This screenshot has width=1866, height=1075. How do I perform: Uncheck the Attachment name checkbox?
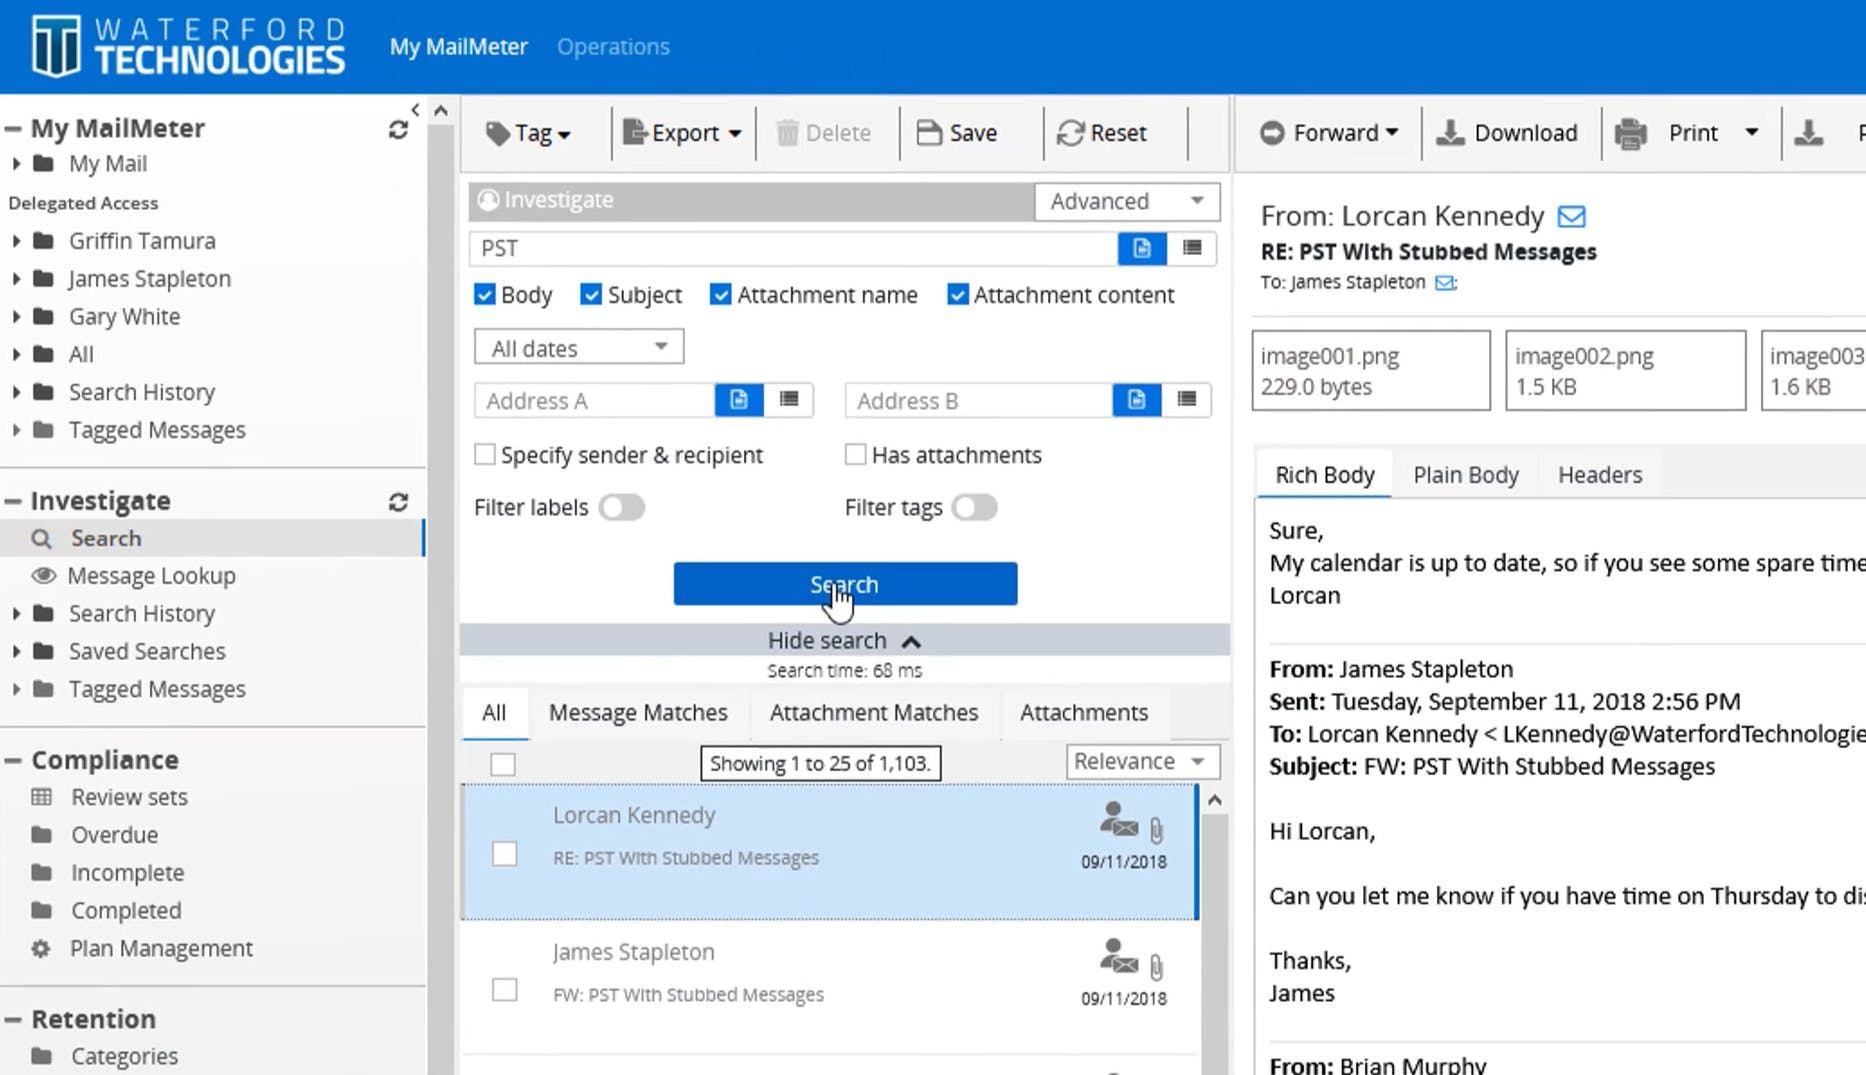coord(721,295)
